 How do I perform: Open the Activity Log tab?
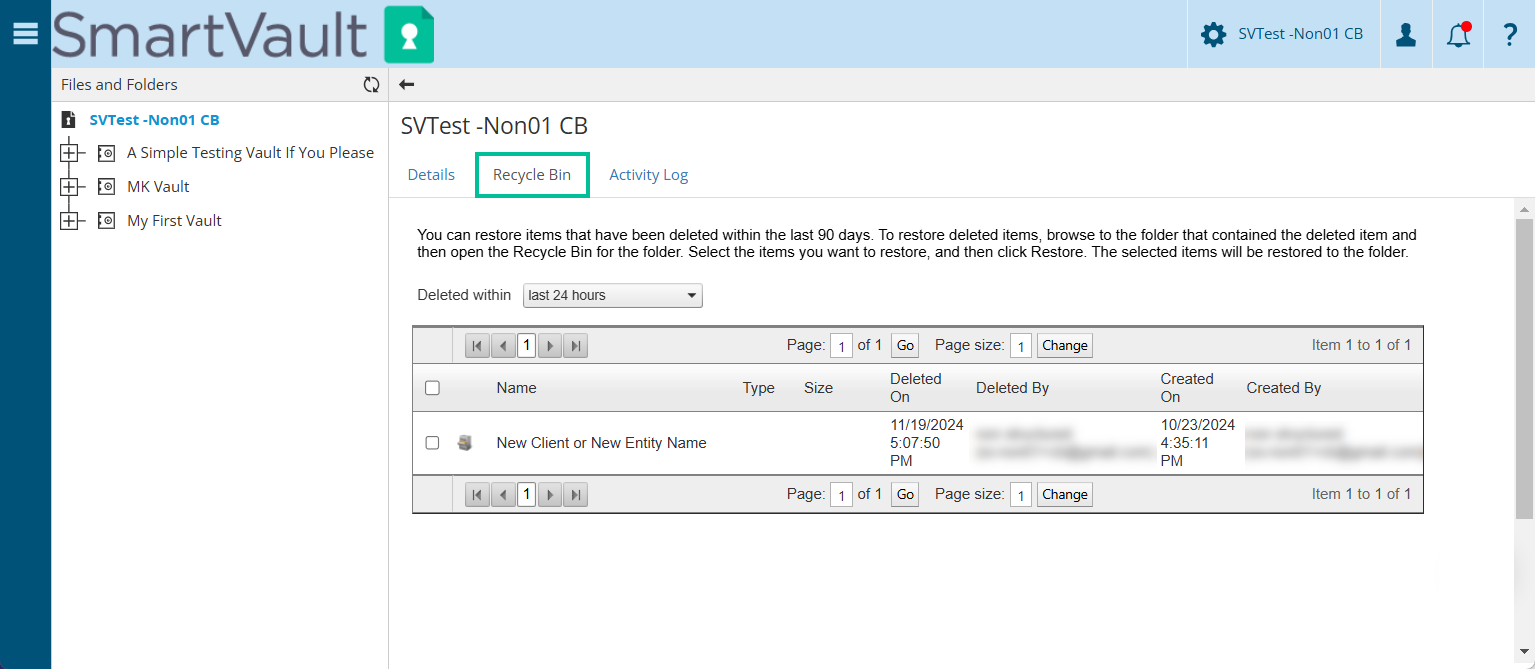tap(649, 175)
